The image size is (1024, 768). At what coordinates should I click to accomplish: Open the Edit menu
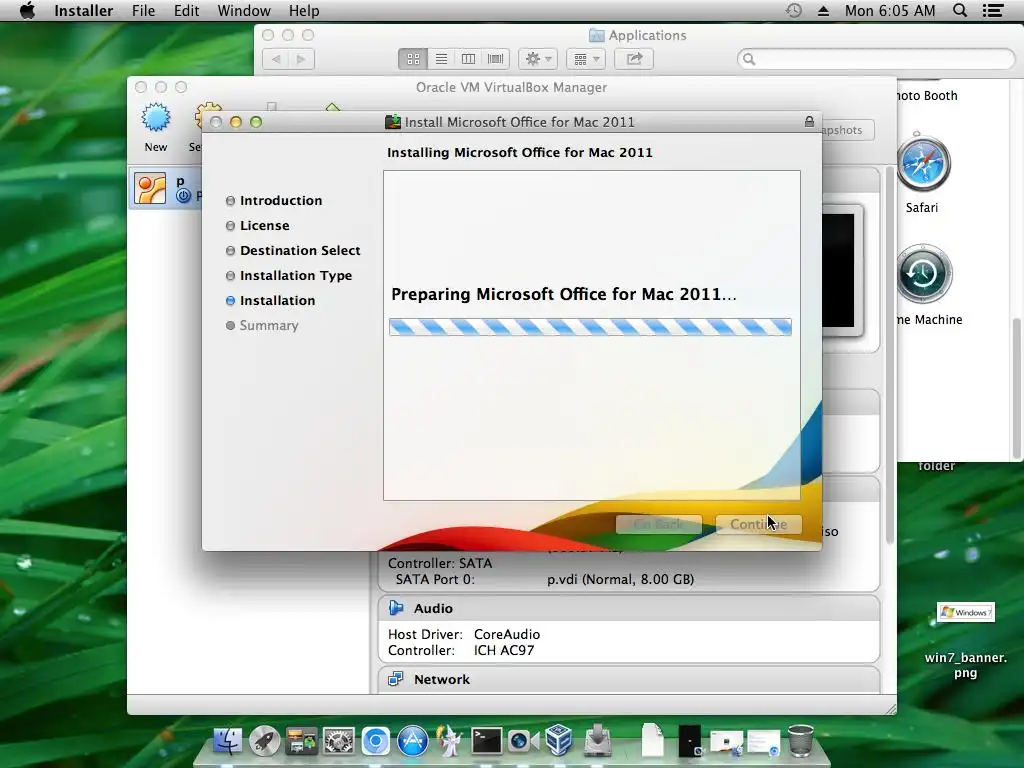186,10
